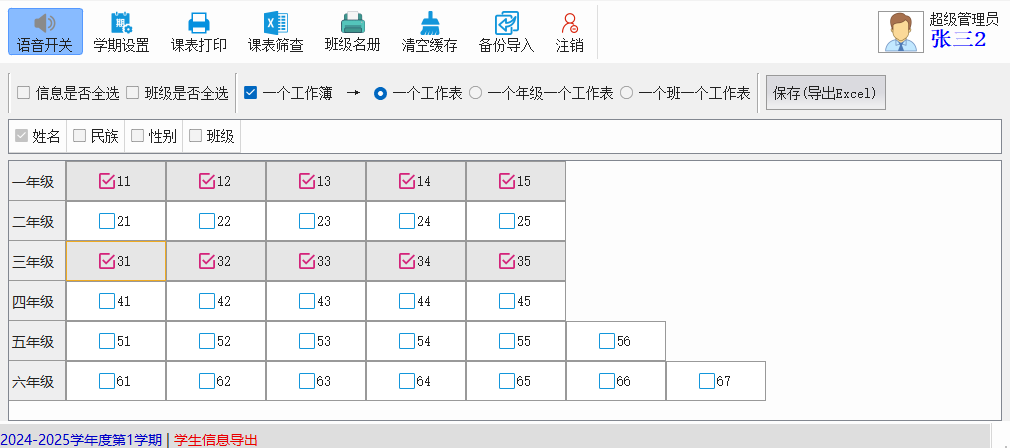Check the 性别 field checkbox
The height and width of the screenshot is (448, 1010).
pyautogui.click(x=138, y=136)
